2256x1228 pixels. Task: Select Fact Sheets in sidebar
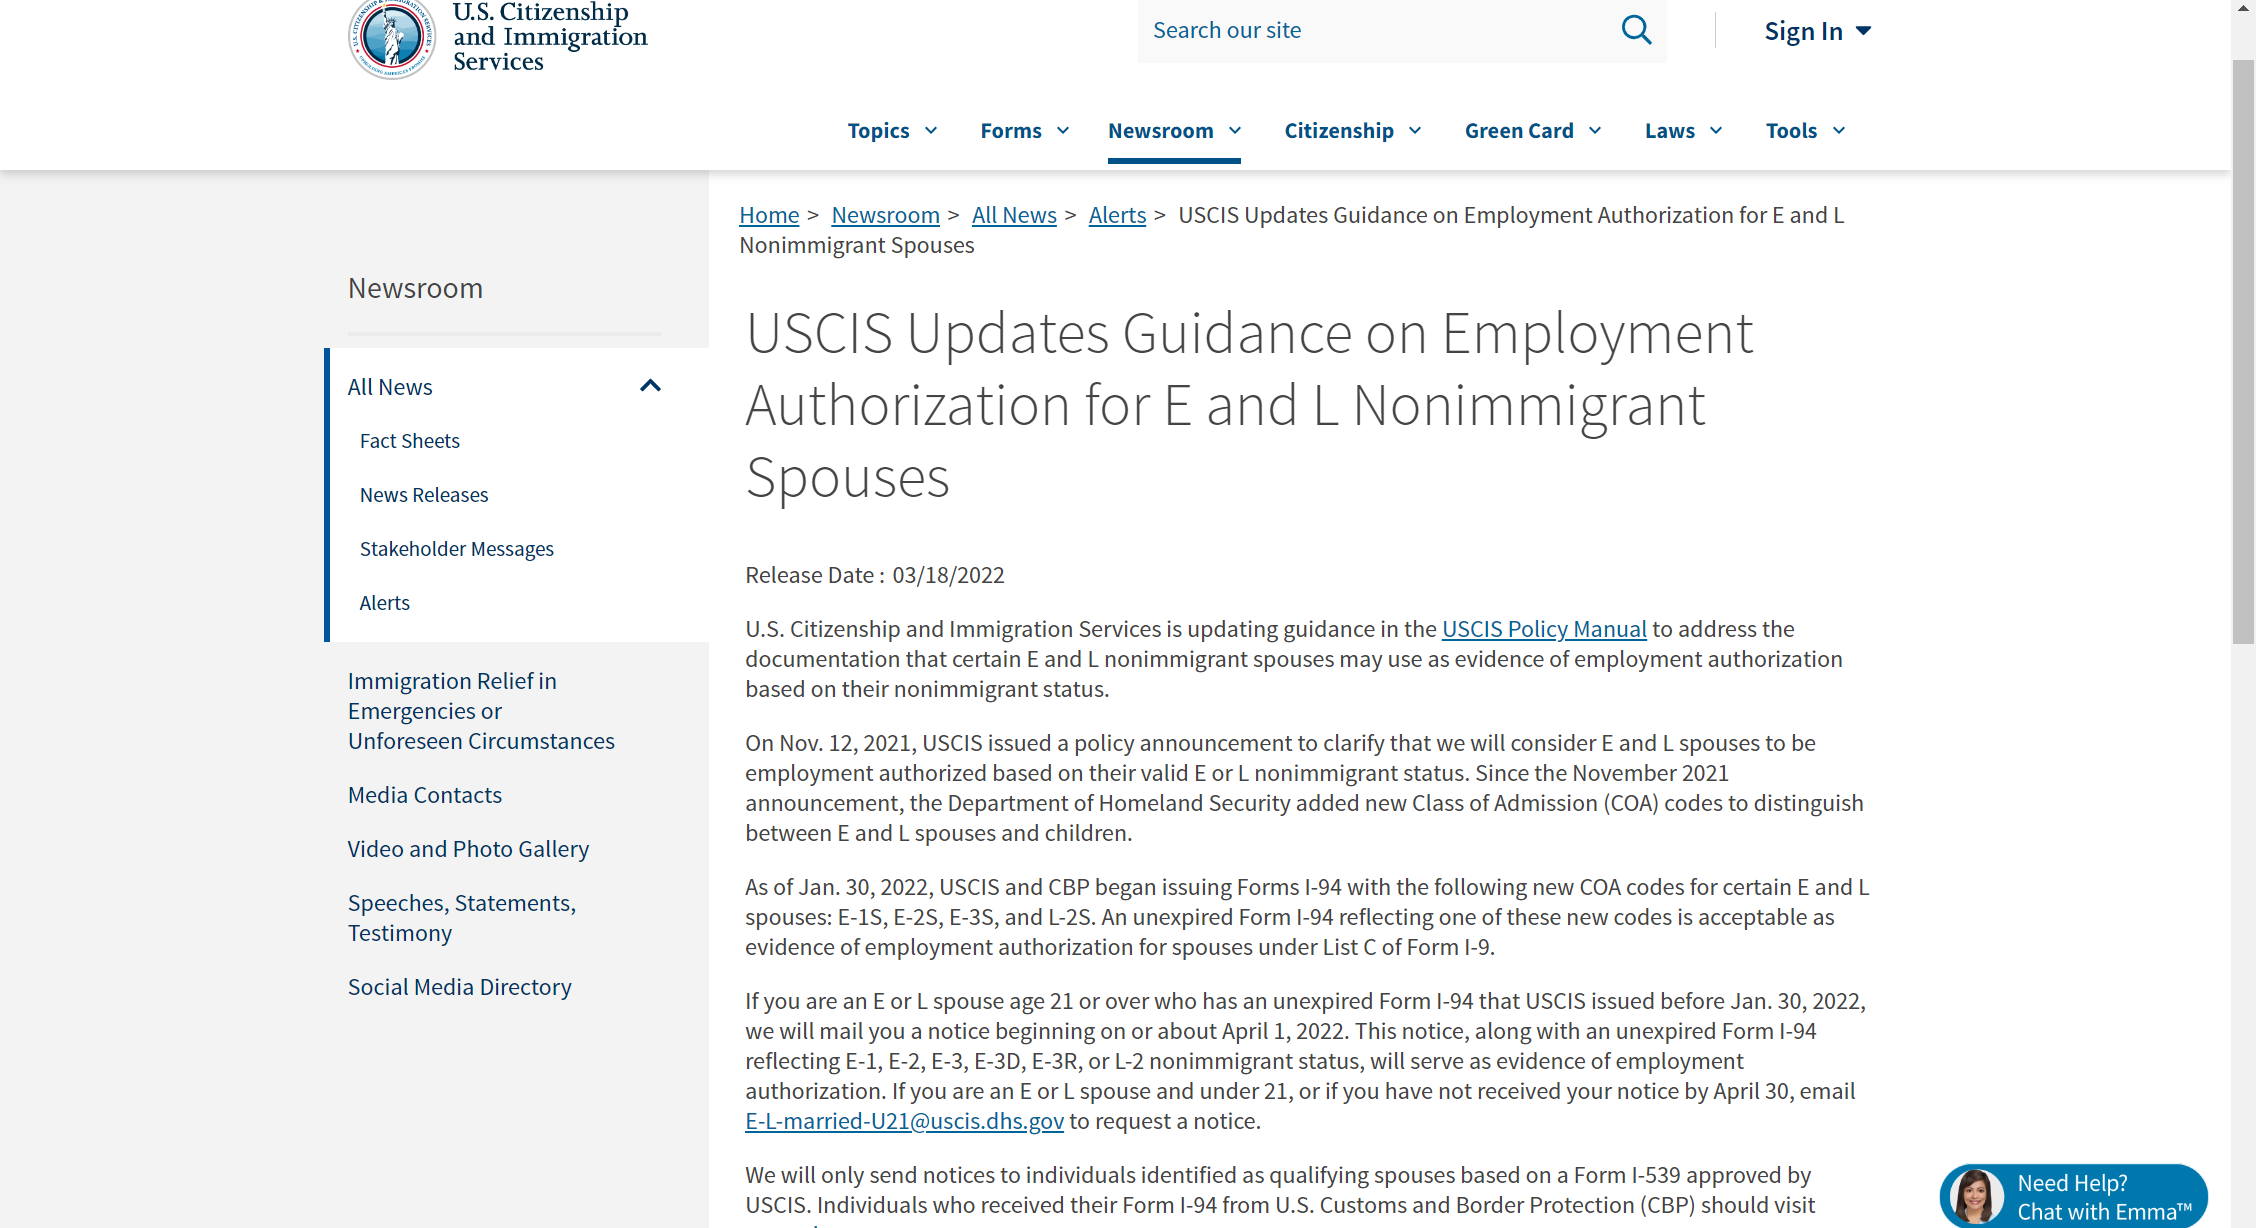(410, 441)
